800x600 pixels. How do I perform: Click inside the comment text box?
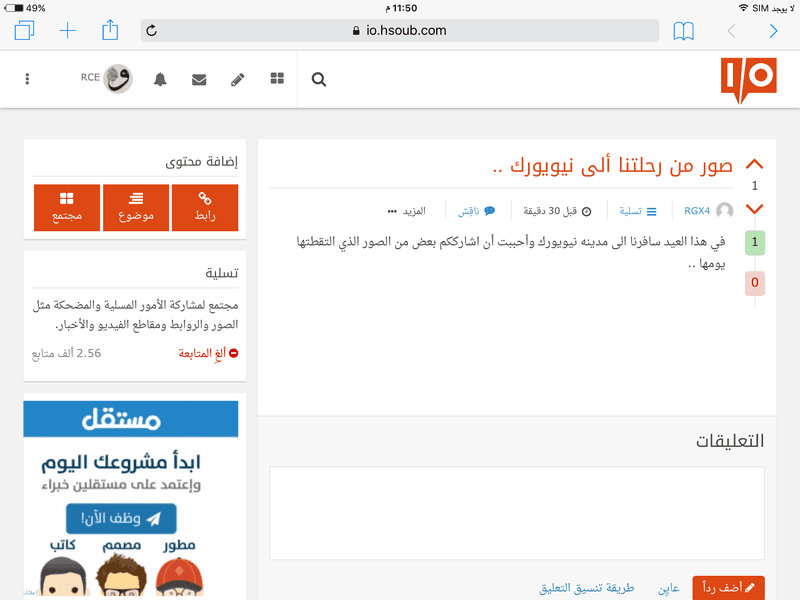[517, 513]
